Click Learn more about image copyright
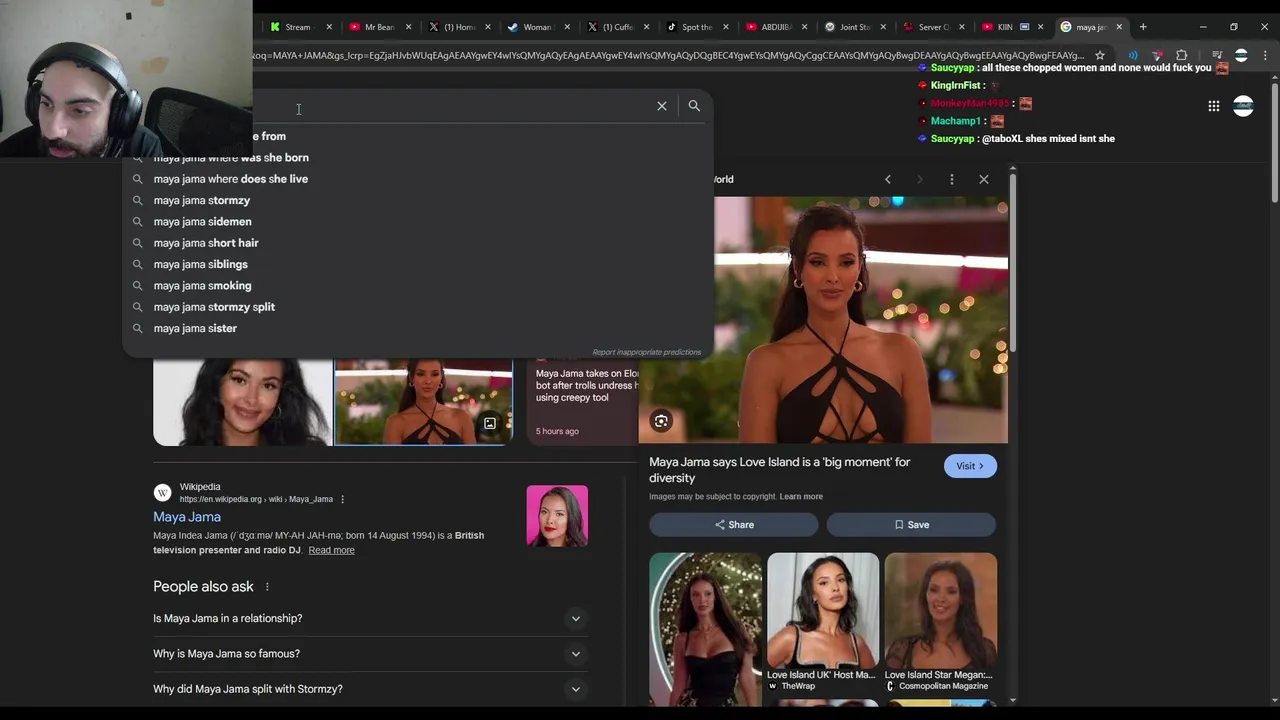Screen dimensions: 1280x720 [x=801, y=497]
